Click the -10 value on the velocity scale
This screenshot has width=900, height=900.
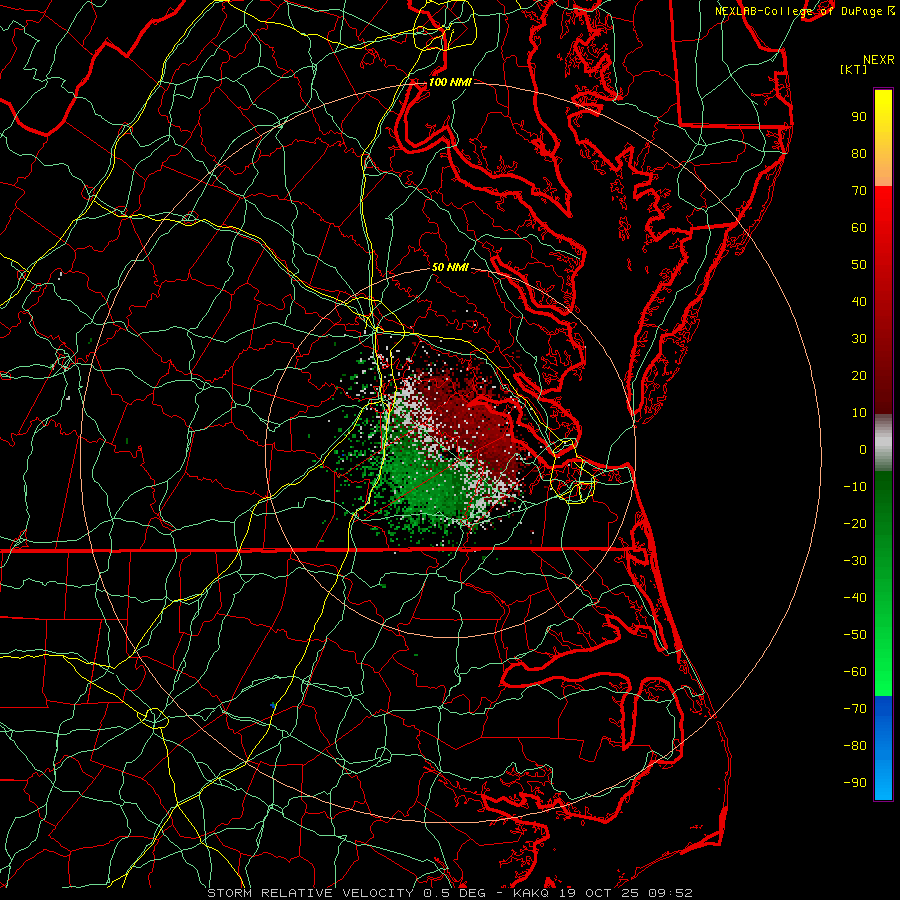855,487
